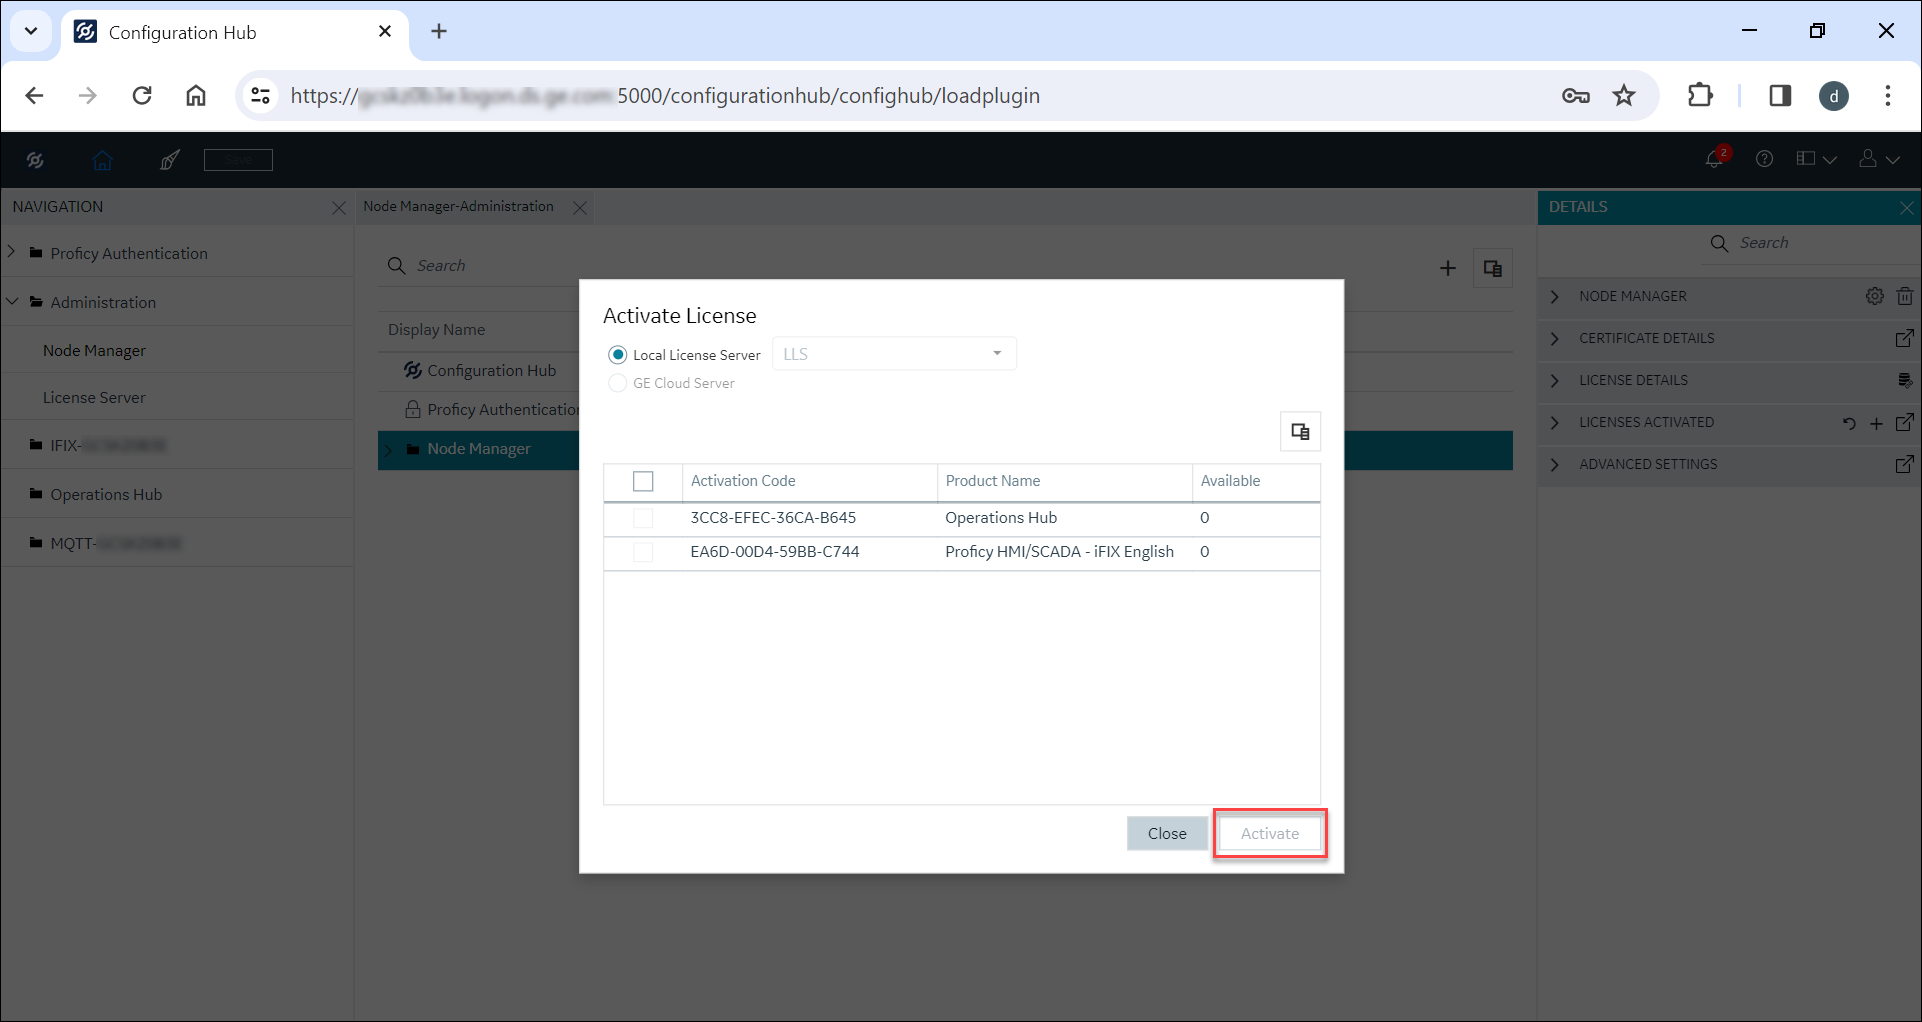Click the Details panel Search field
Screen dimensions: 1922x1022
point(1810,243)
